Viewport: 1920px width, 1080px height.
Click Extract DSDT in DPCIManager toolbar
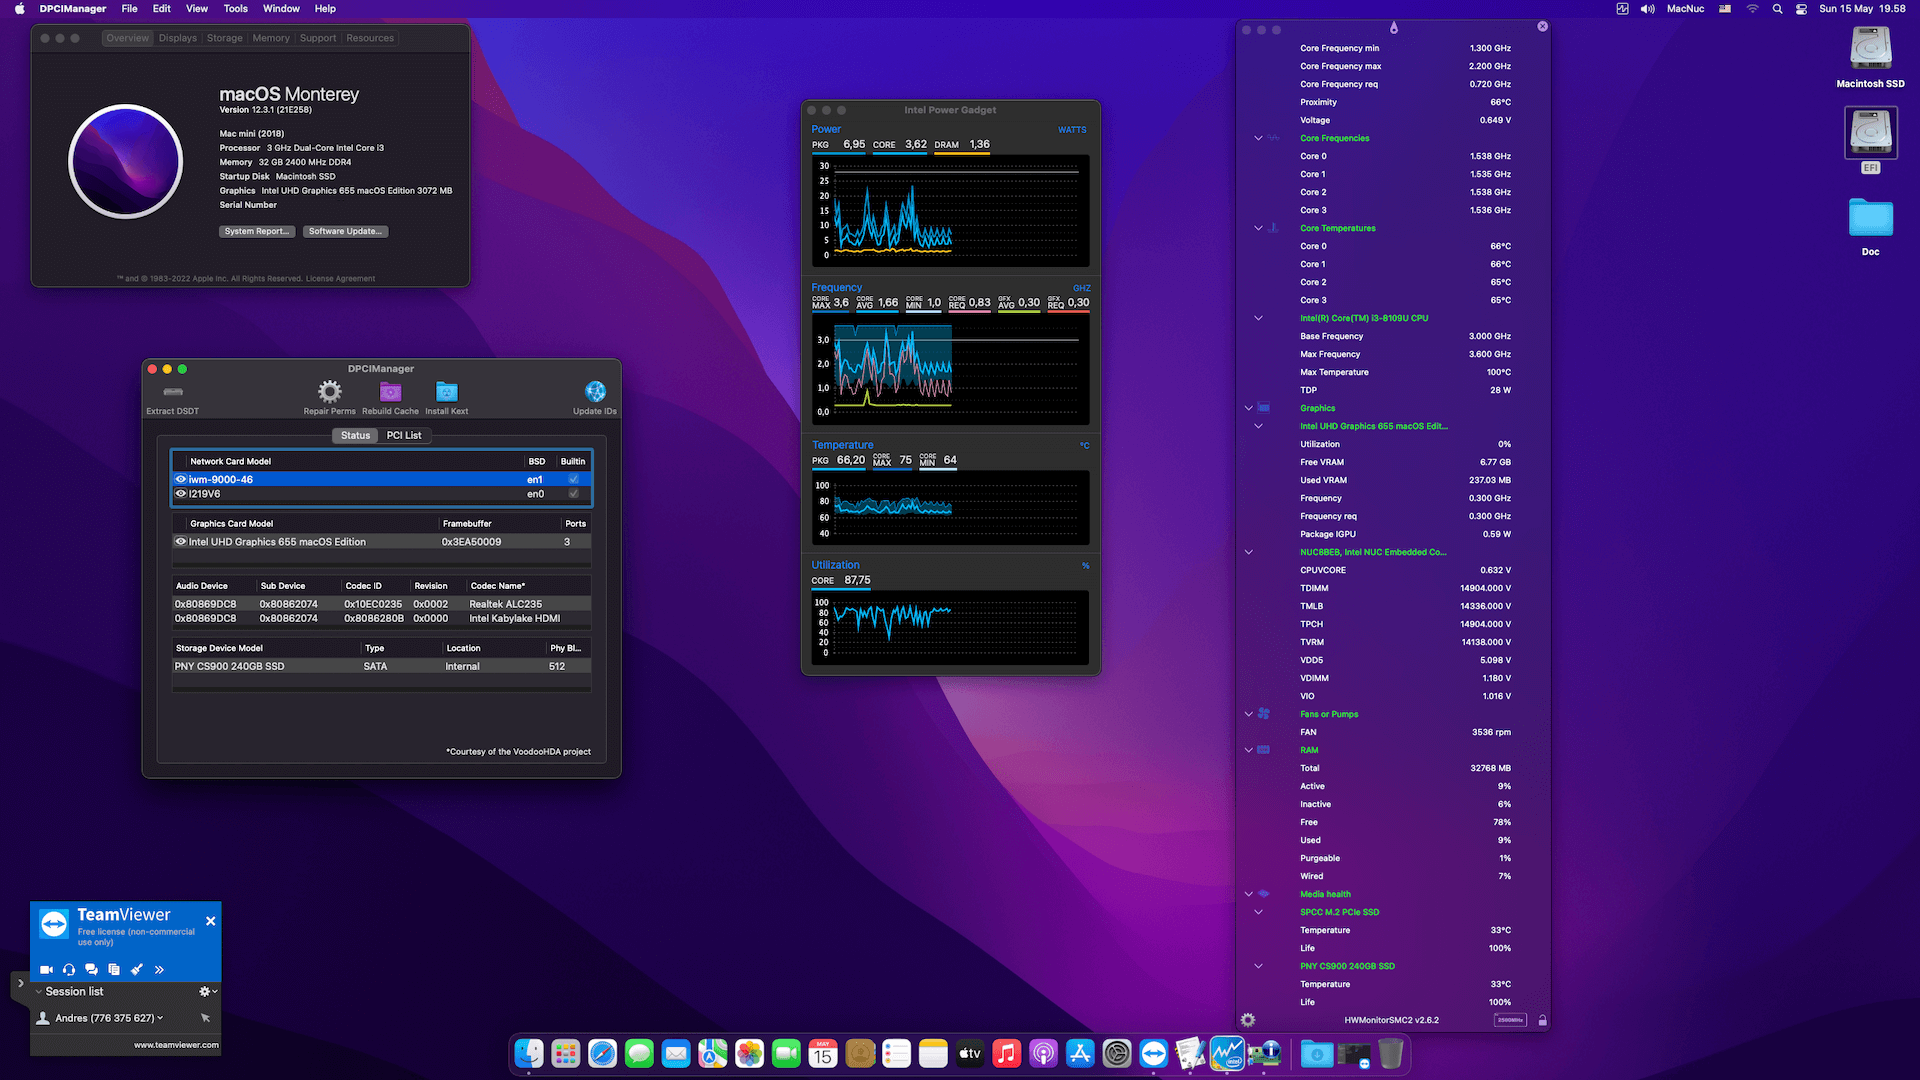[172, 392]
